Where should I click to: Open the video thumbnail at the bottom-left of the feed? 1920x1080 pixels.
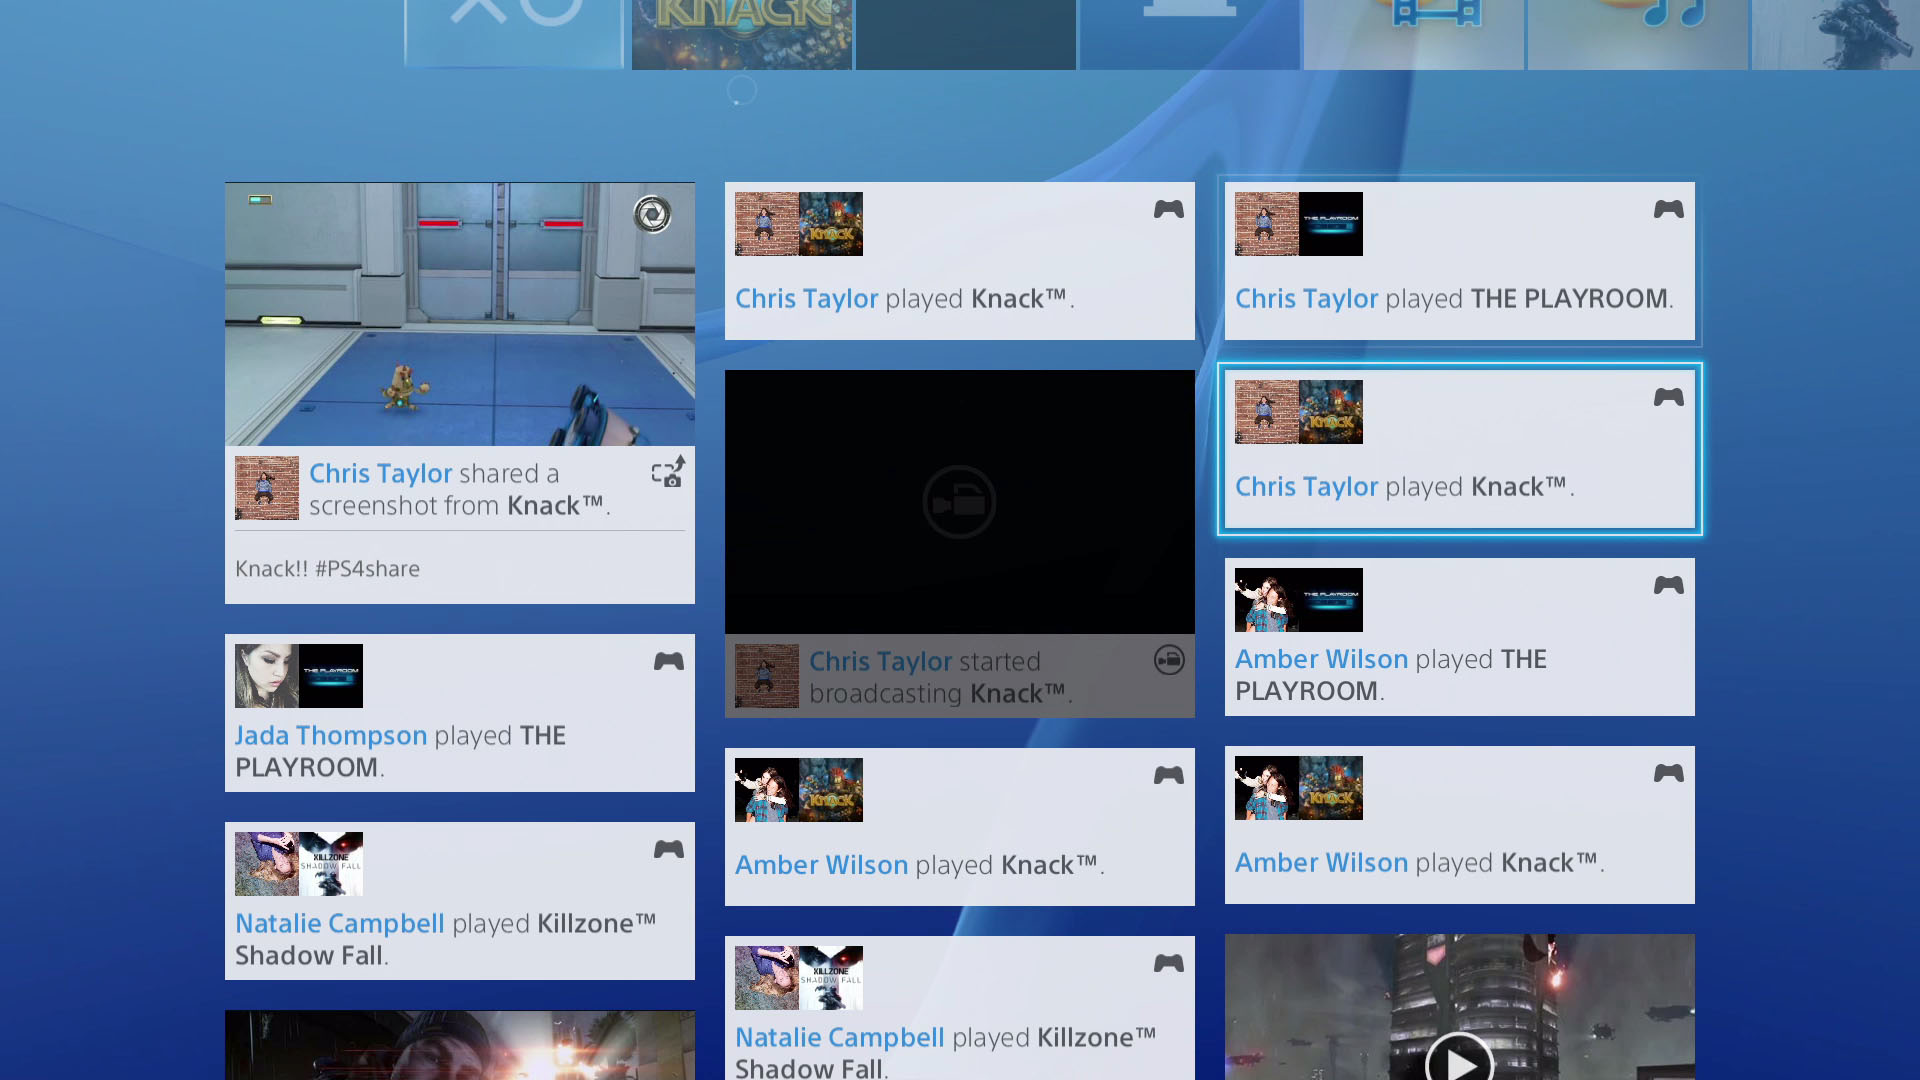coord(460,1045)
